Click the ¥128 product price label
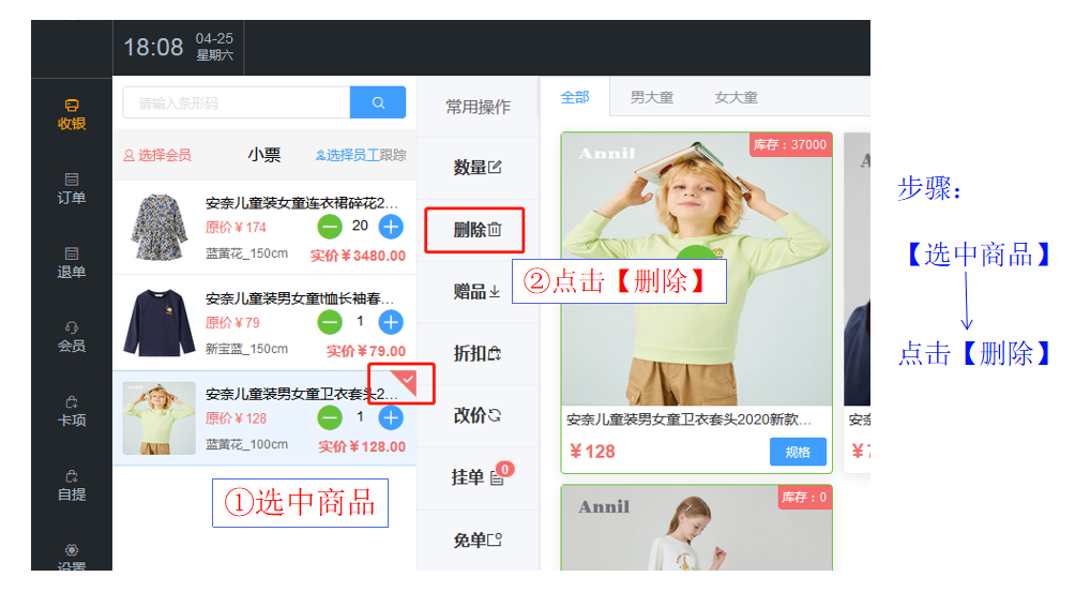The height and width of the screenshot is (615, 1082). (592, 451)
